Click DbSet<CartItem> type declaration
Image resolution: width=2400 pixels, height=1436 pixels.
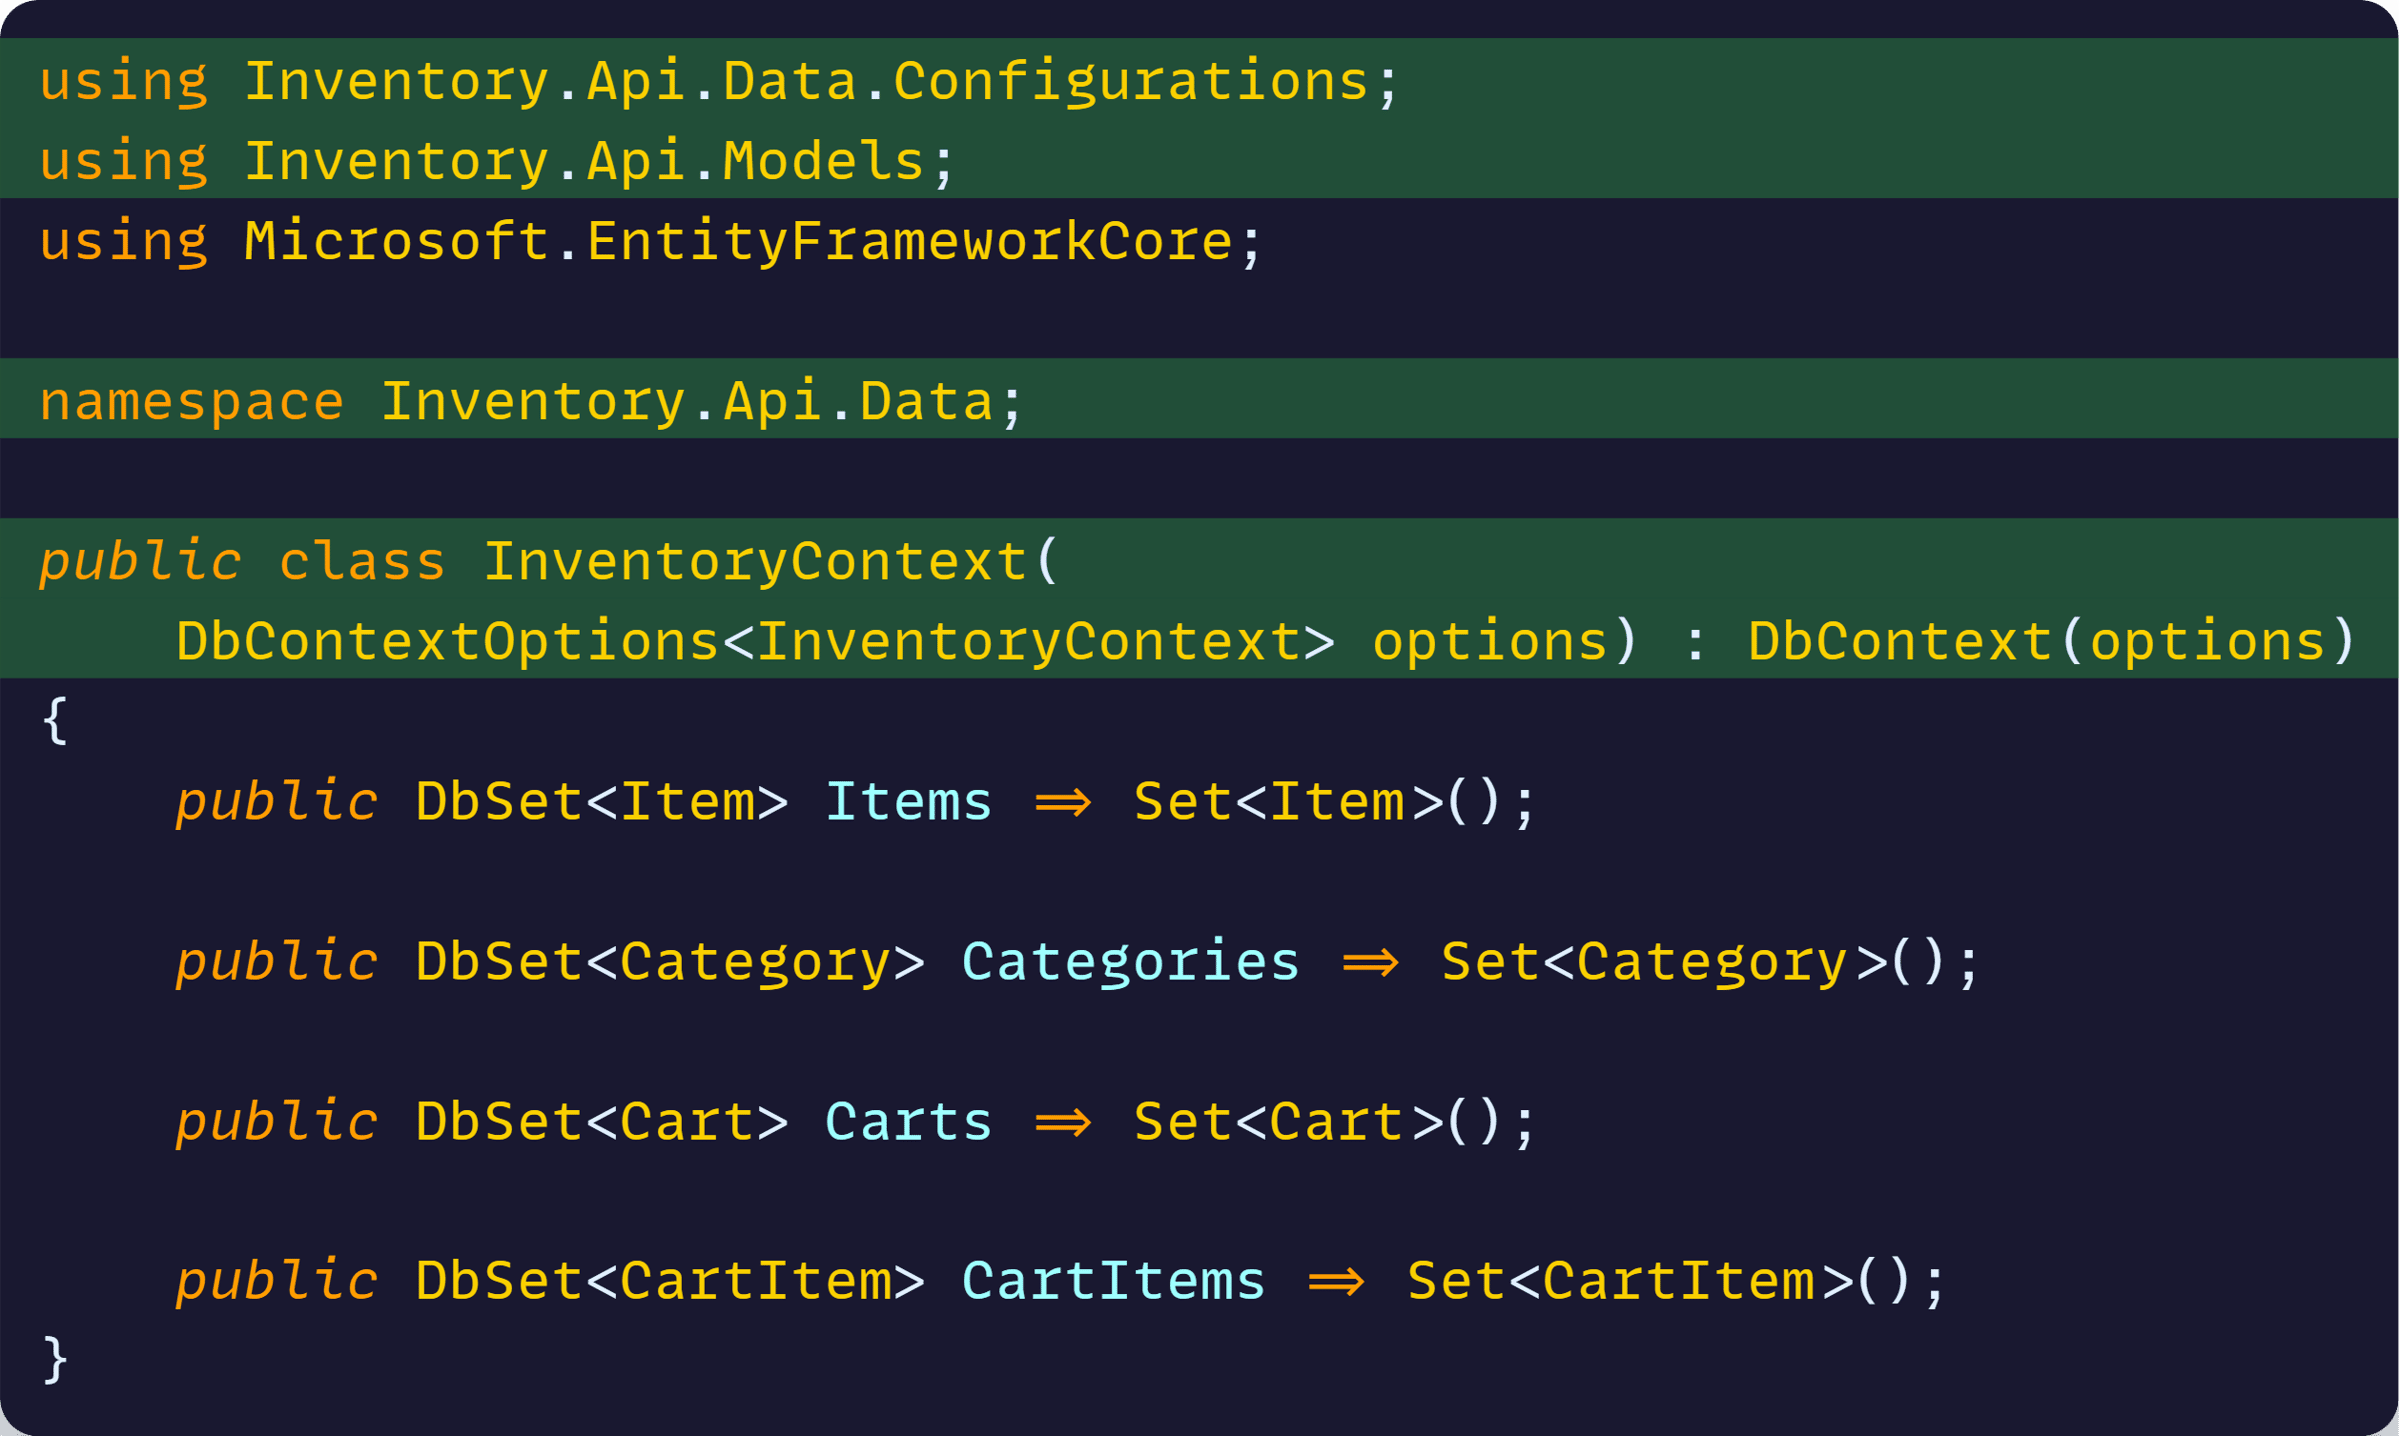point(670,1282)
